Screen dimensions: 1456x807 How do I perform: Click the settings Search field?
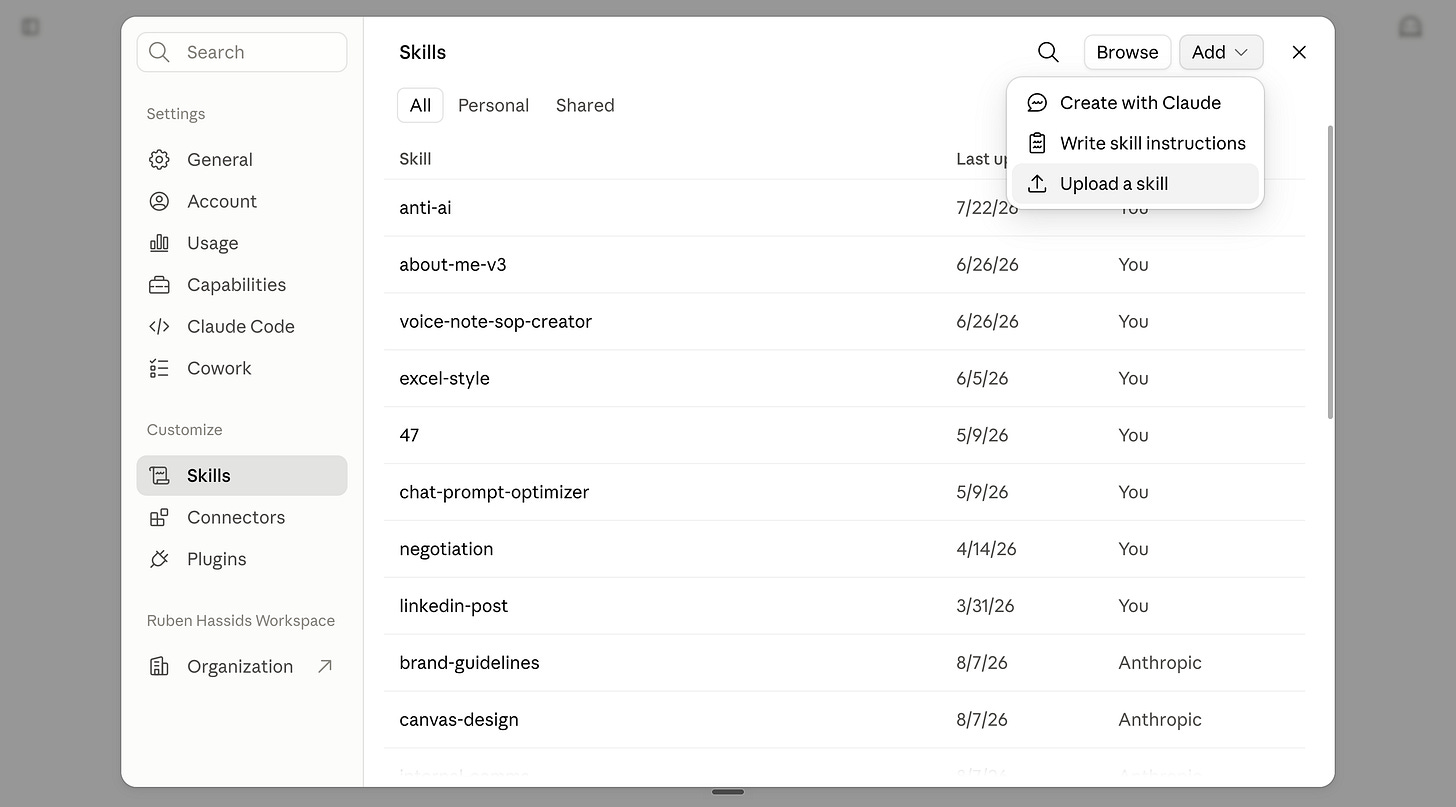242,52
